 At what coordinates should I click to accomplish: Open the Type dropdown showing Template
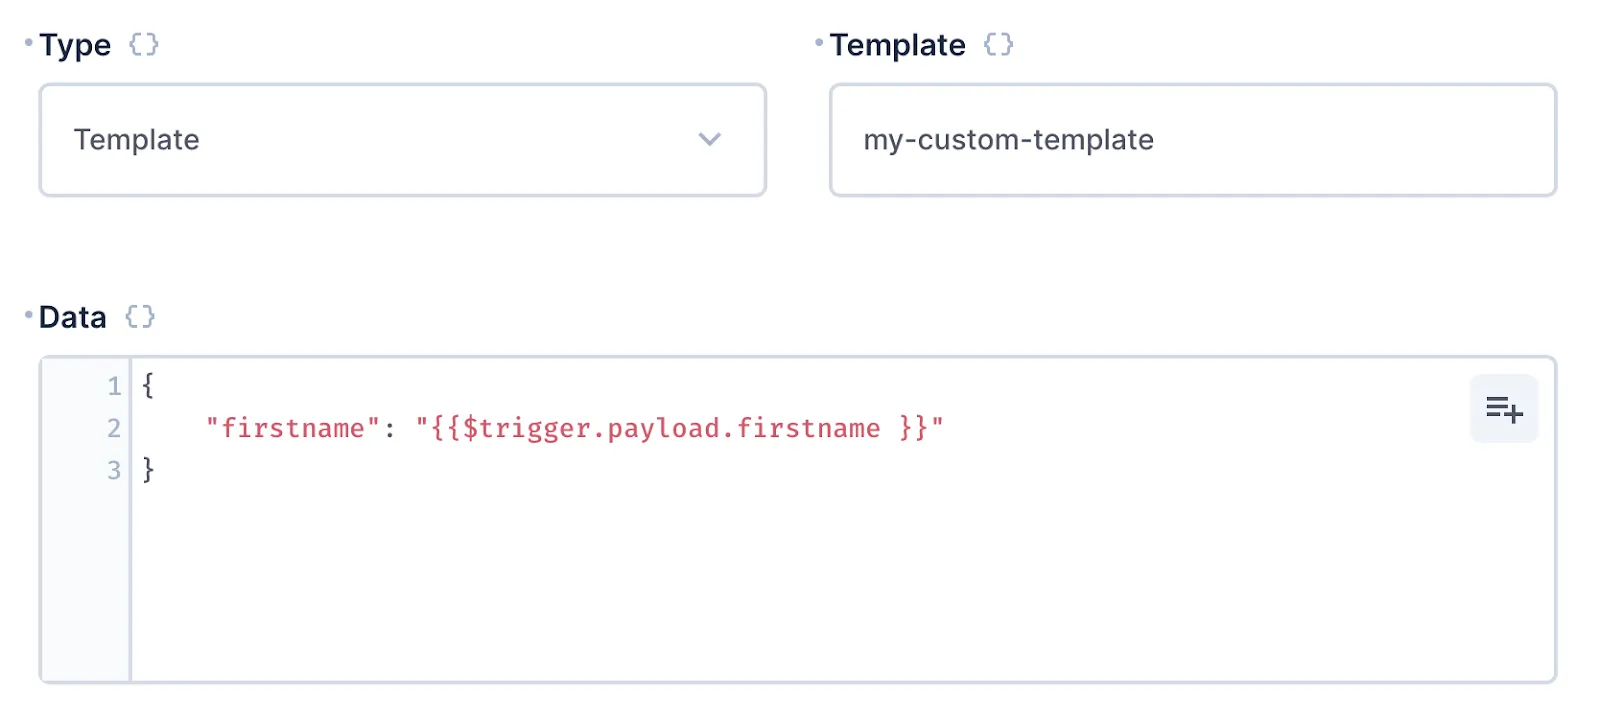pyautogui.click(x=402, y=140)
